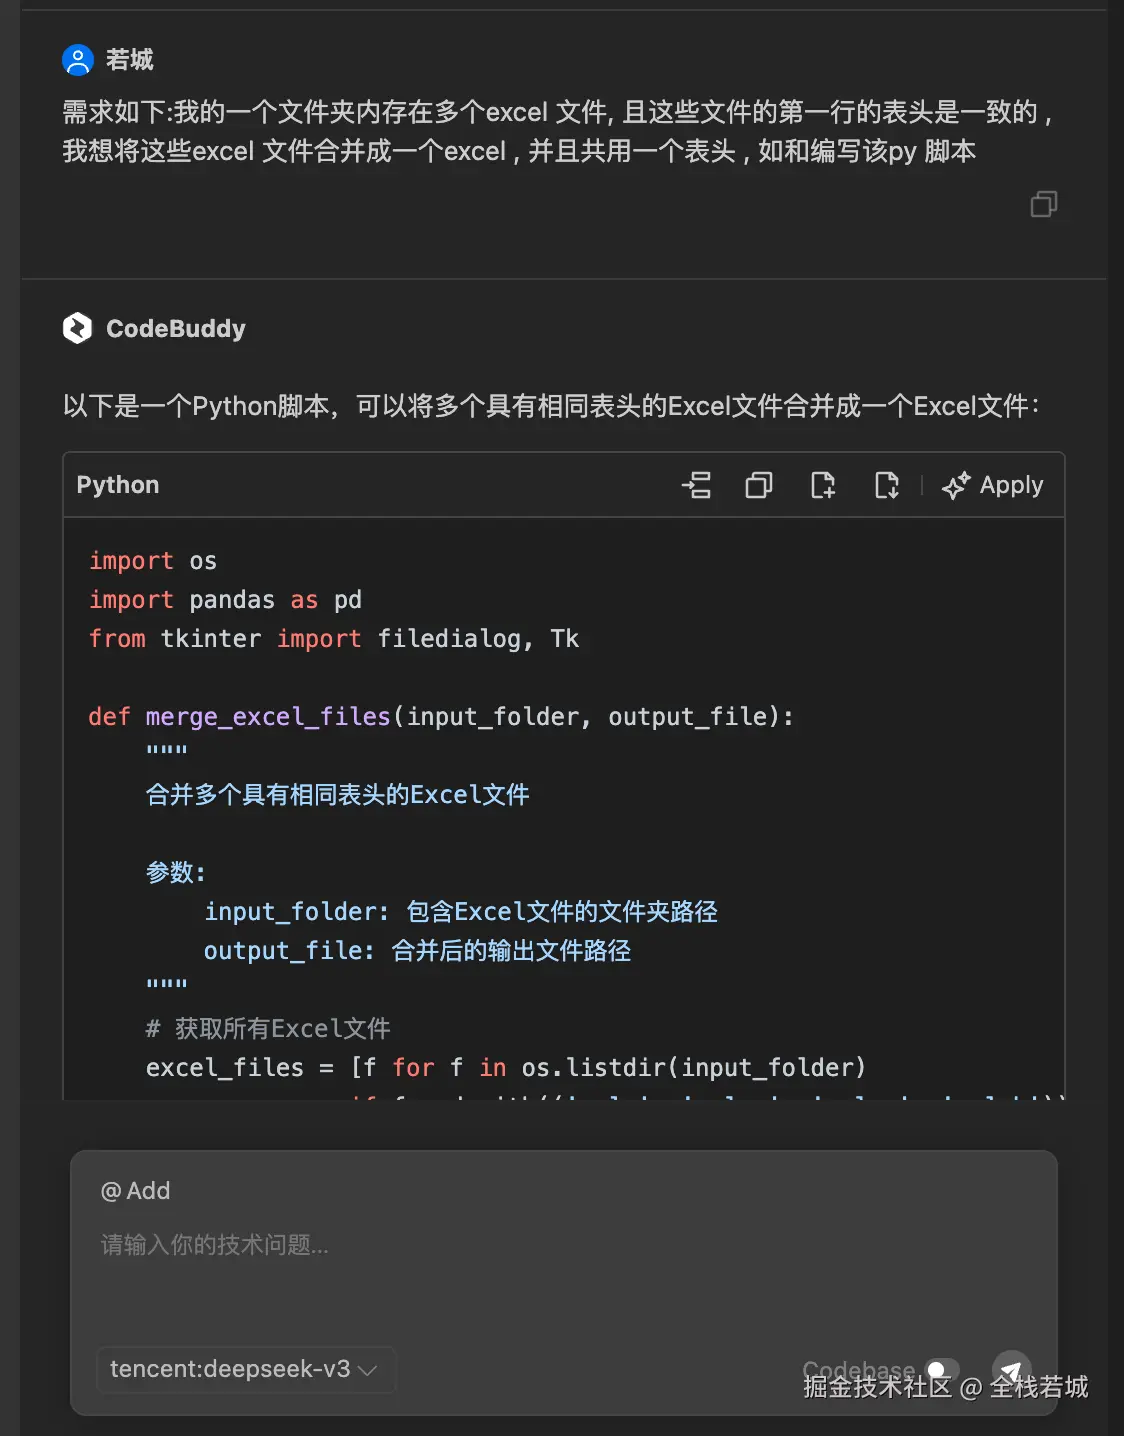Download the generated script file
The height and width of the screenshot is (1436, 1124).
(x=886, y=485)
